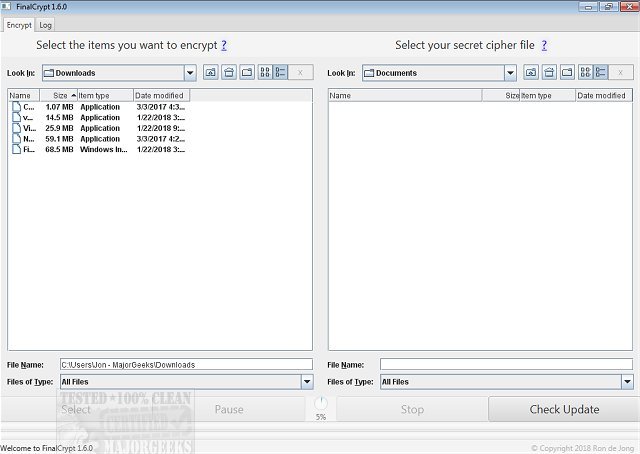Open help question mark beside encrypt items heading
Viewport: 640px width, 454px height.
pyautogui.click(x=224, y=45)
